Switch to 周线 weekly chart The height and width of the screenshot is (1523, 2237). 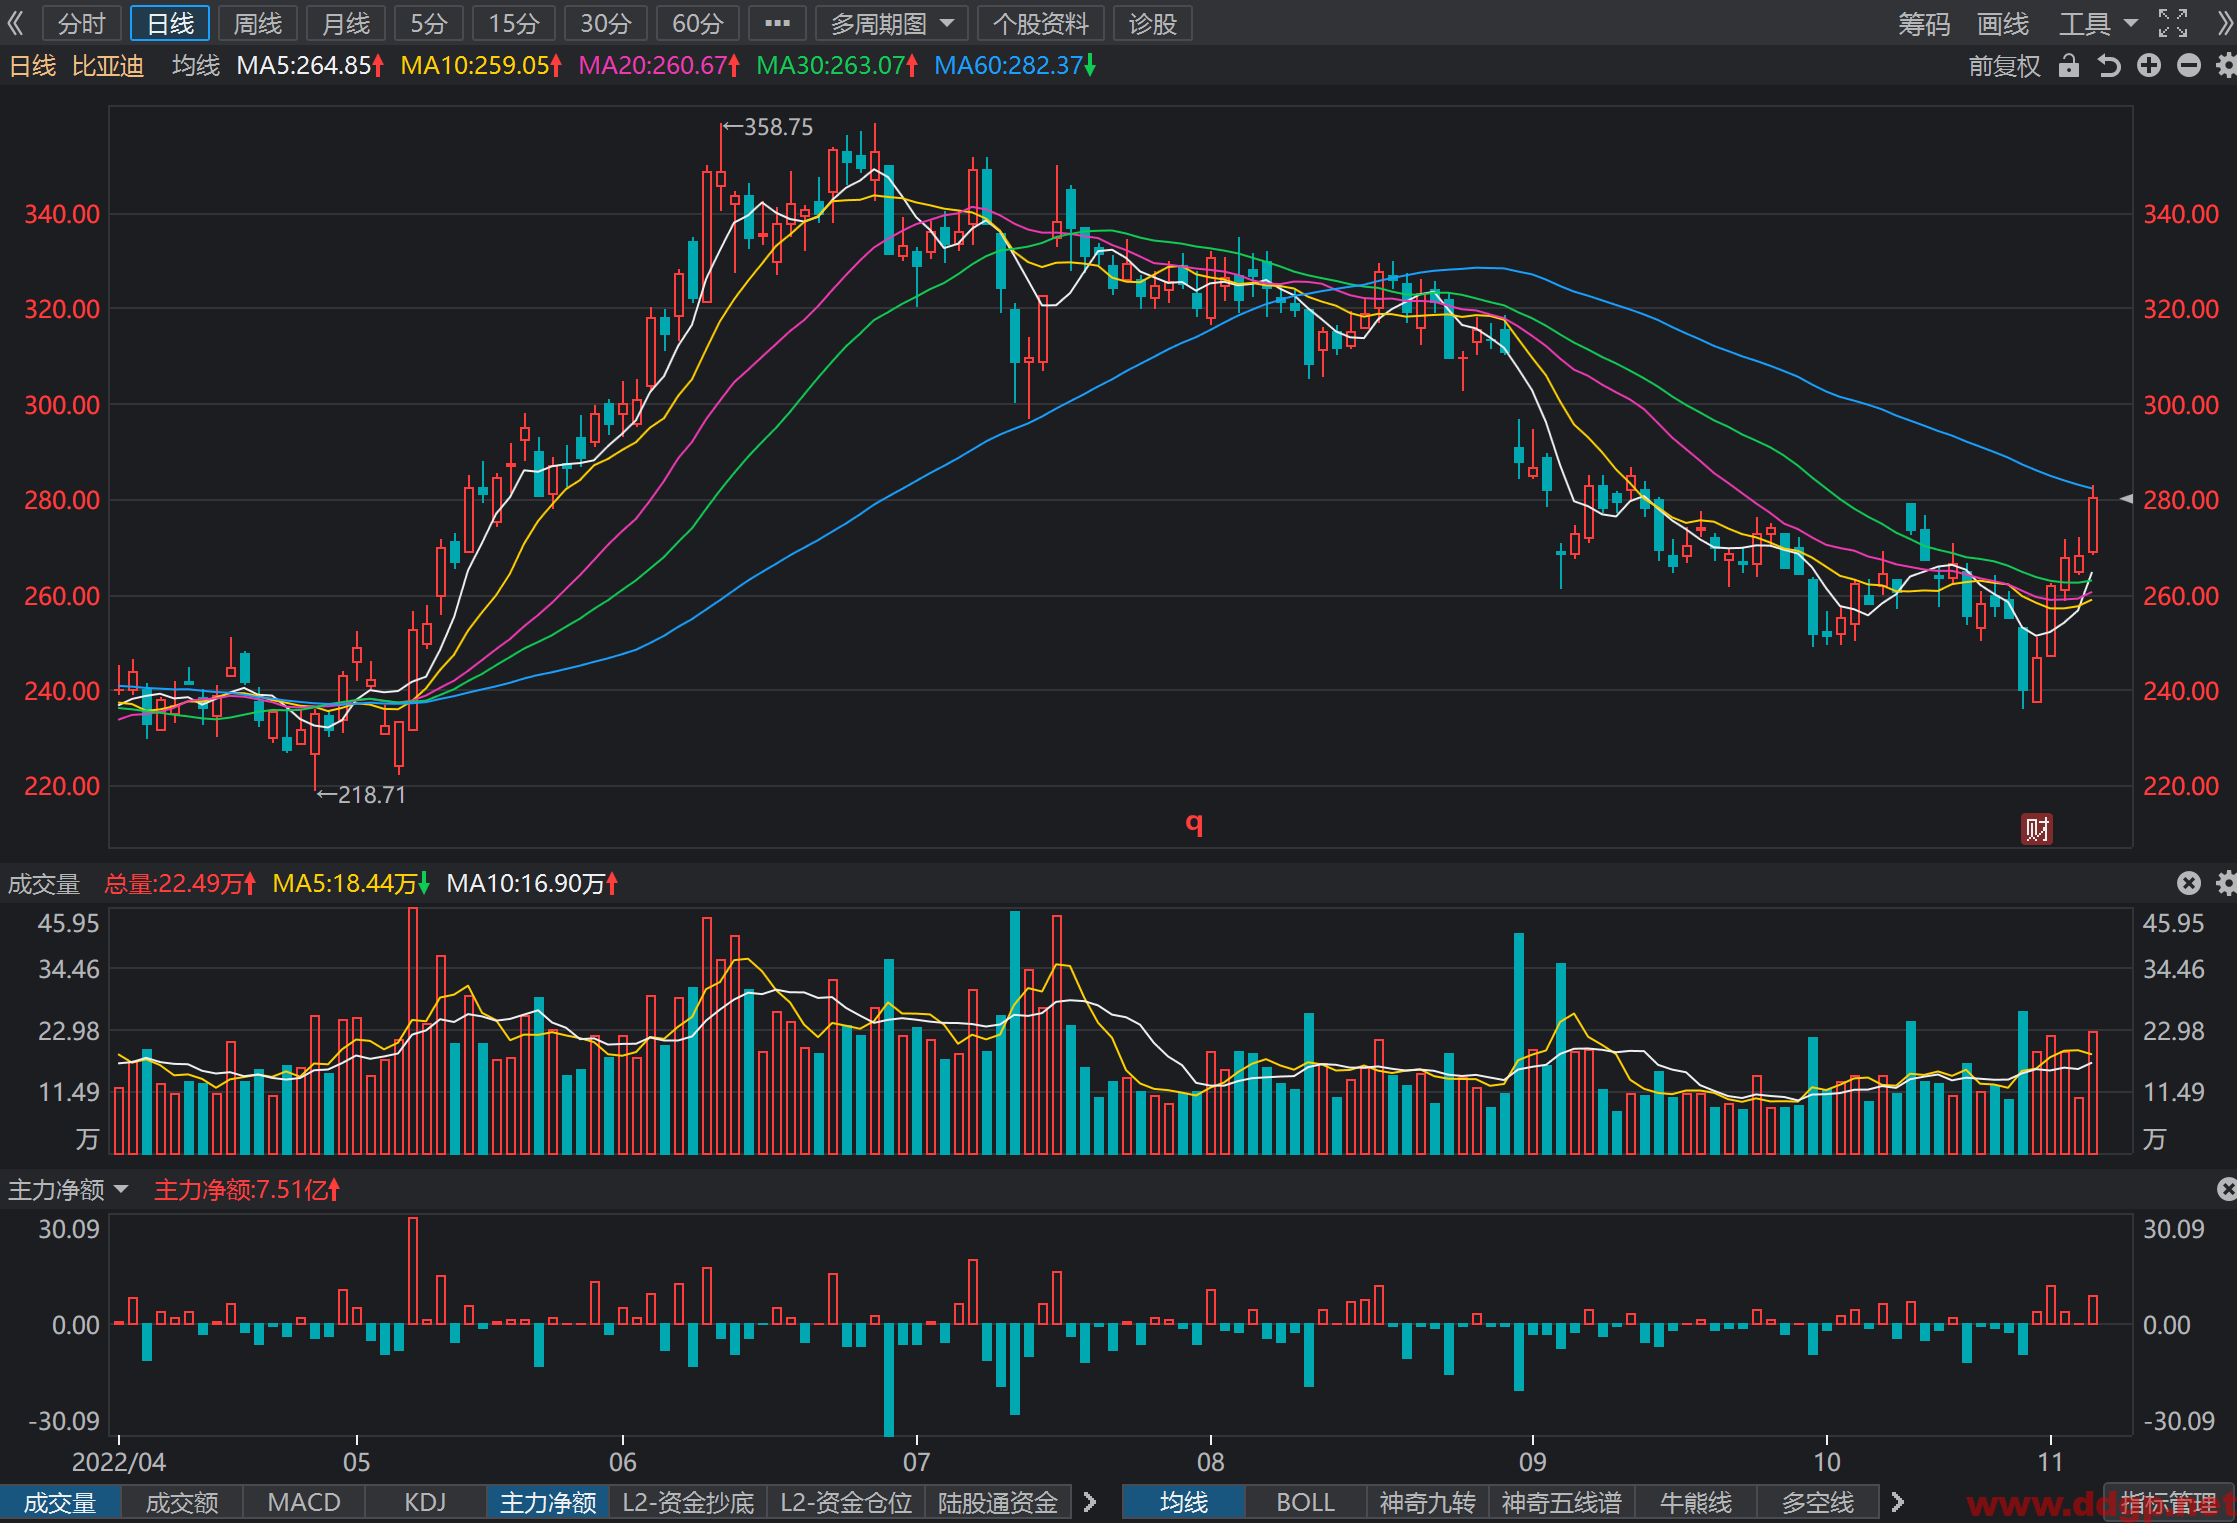(258, 23)
